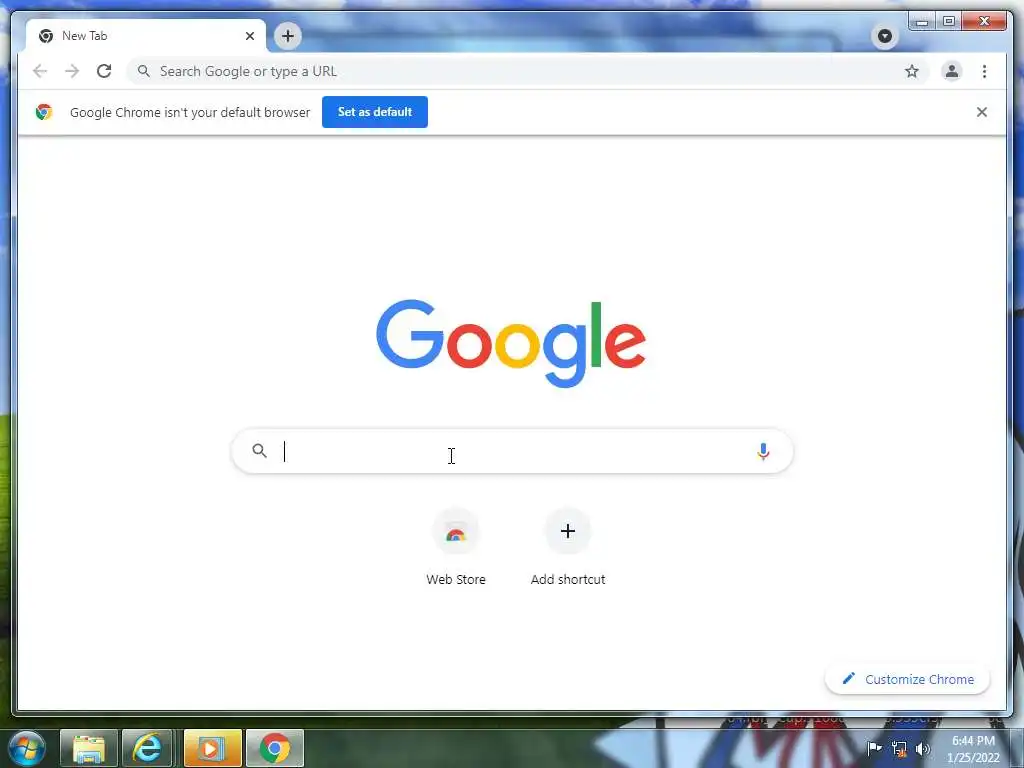The width and height of the screenshot is (1024, 768).
Task: Click the Chrome icon in the taskbar
Action: [275, 748]
